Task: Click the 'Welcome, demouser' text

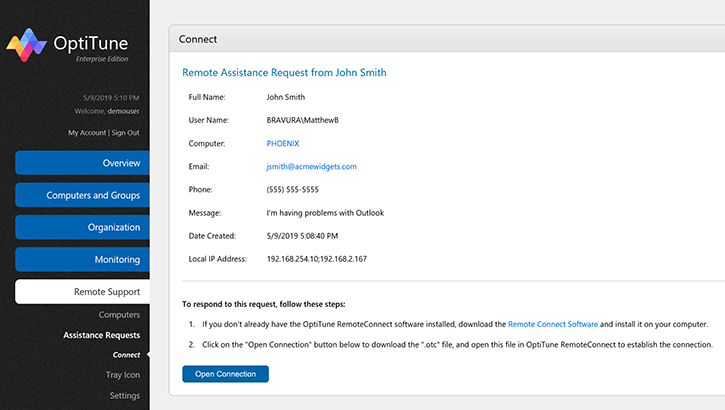Action: [107, 111]
